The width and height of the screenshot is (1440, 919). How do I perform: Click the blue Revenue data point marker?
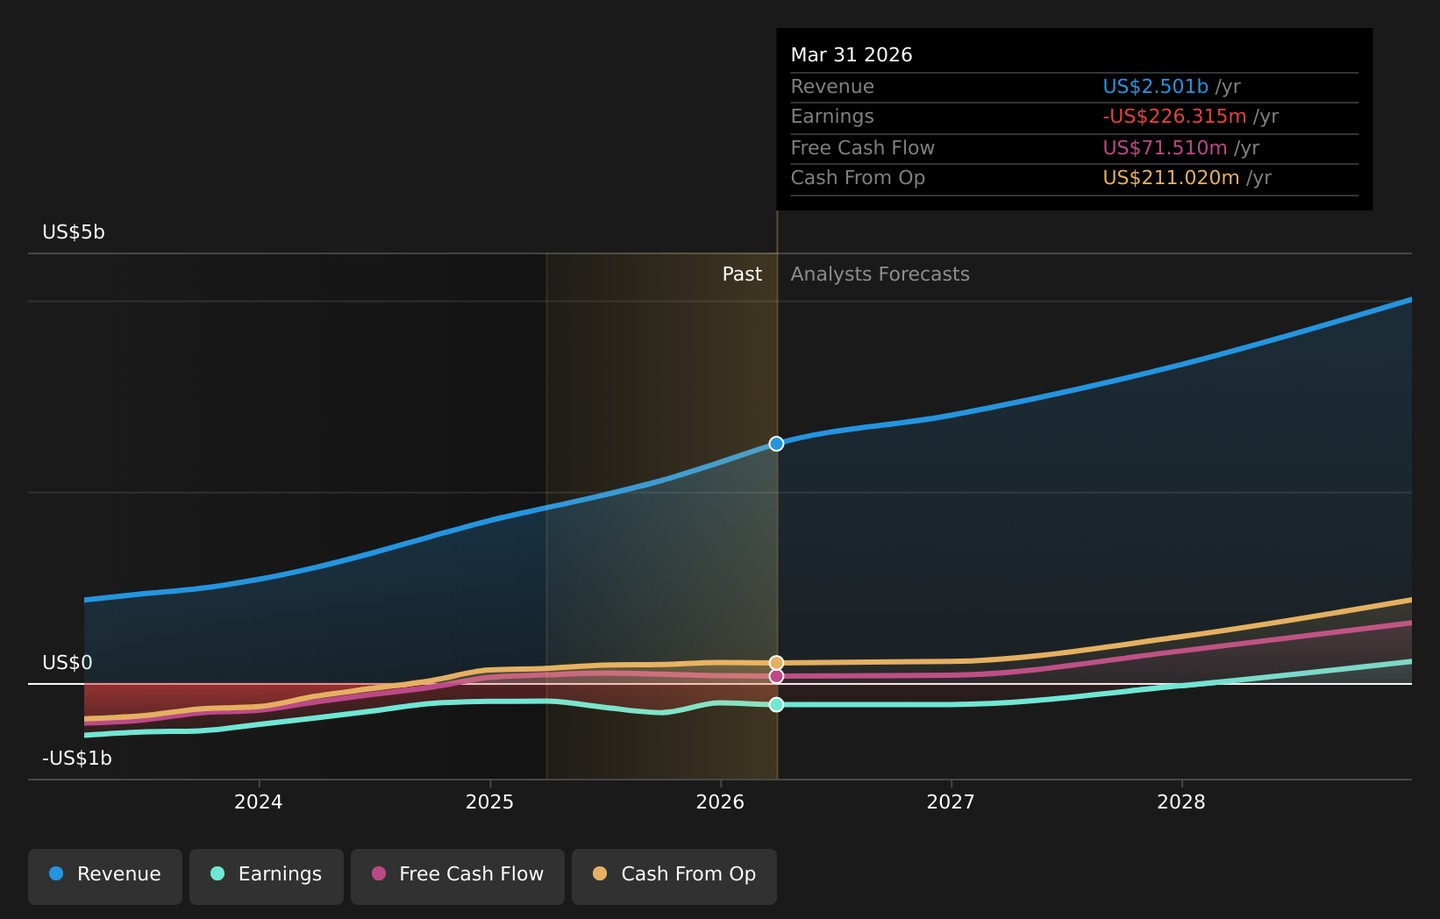776,444
